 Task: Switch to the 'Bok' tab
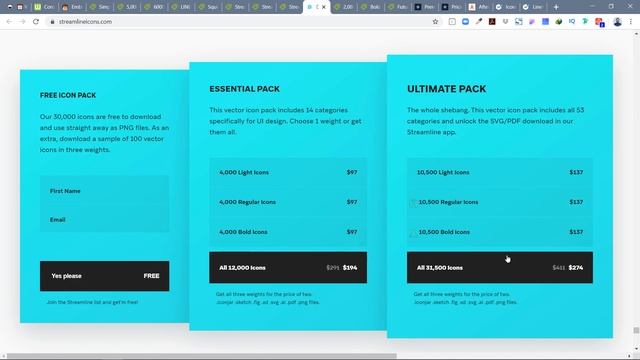[370, 7]
